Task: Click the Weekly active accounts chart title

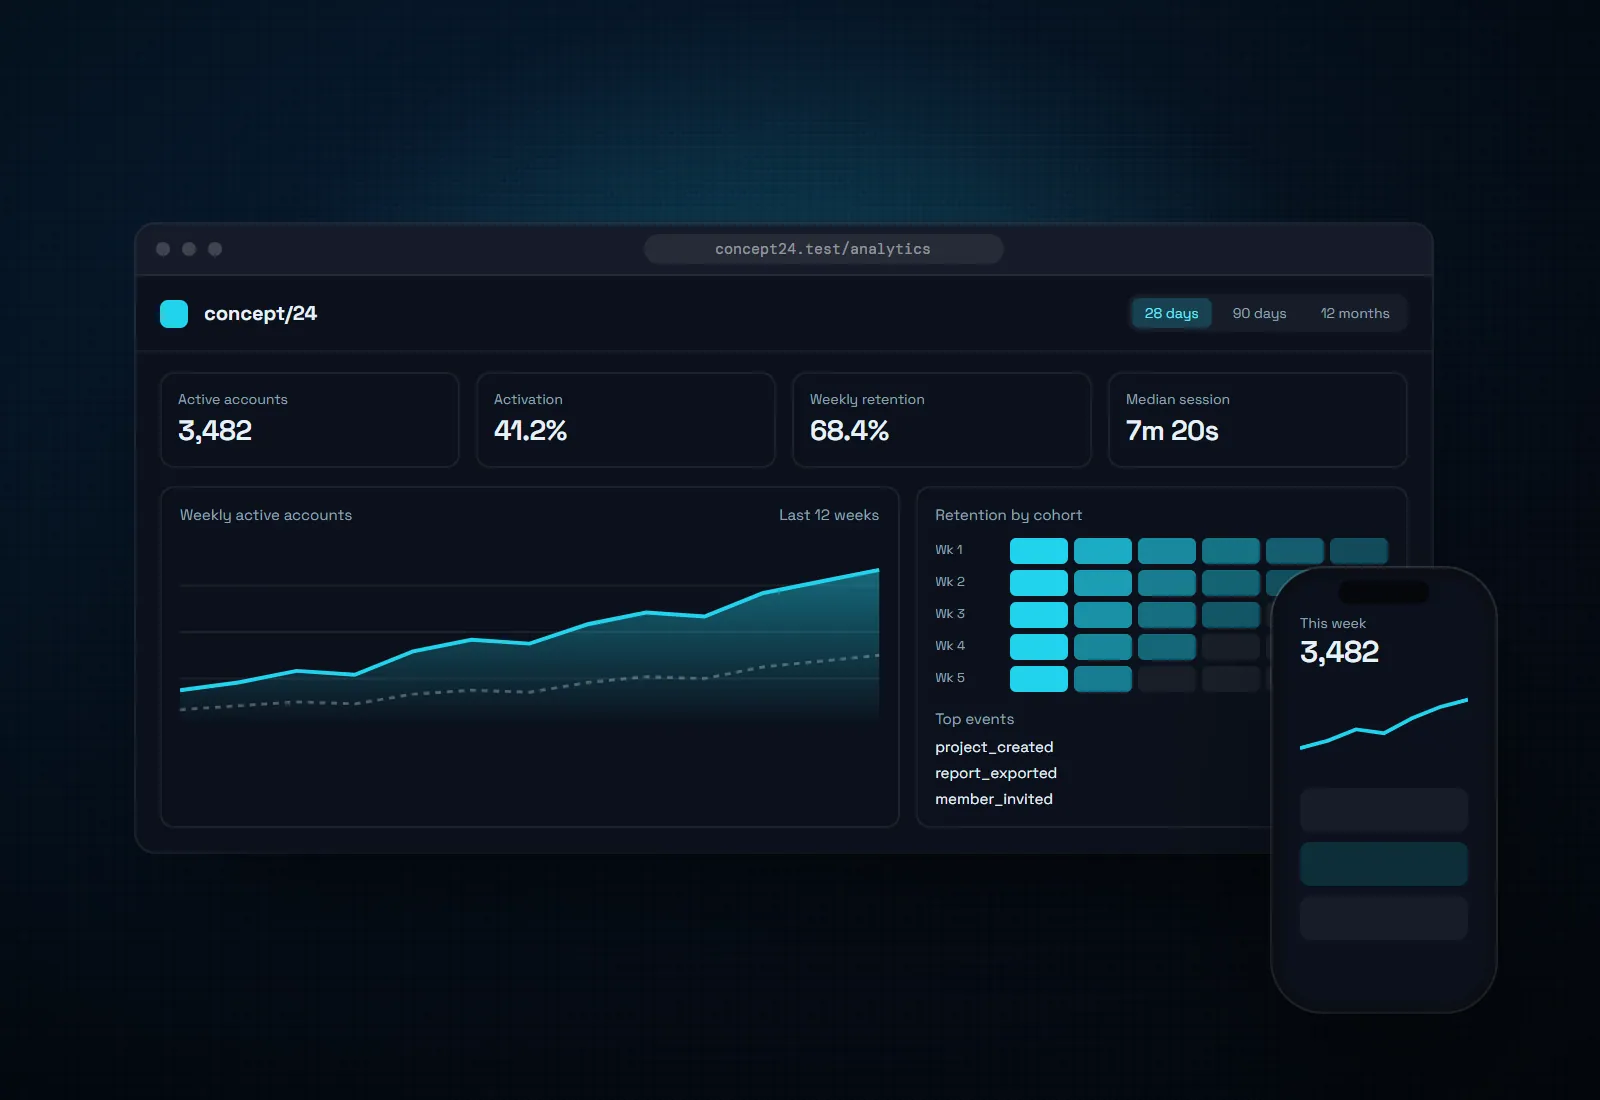Action: pyautogui.click(x=266, y=515)
